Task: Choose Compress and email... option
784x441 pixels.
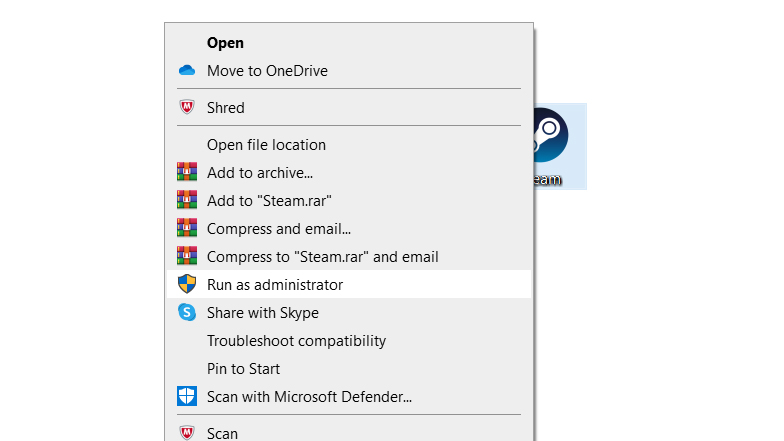Action: point(349,228)
